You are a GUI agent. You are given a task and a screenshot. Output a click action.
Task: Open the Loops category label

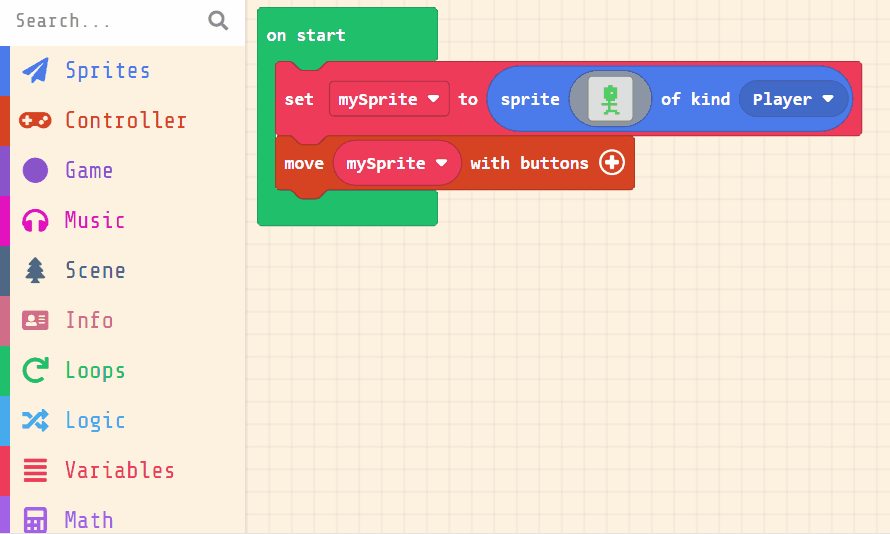[95, 370]
